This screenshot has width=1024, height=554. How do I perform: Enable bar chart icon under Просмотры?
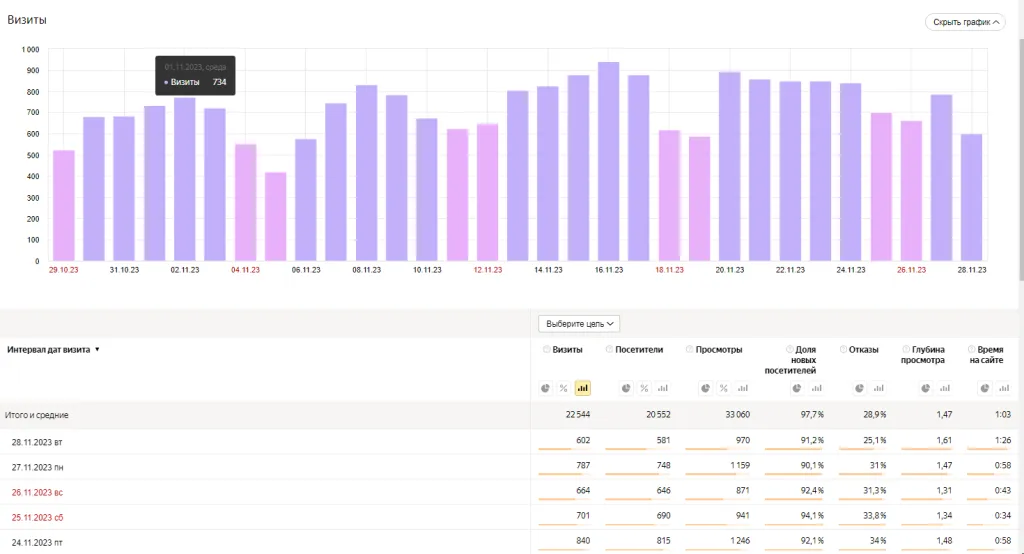coord(743,388)
